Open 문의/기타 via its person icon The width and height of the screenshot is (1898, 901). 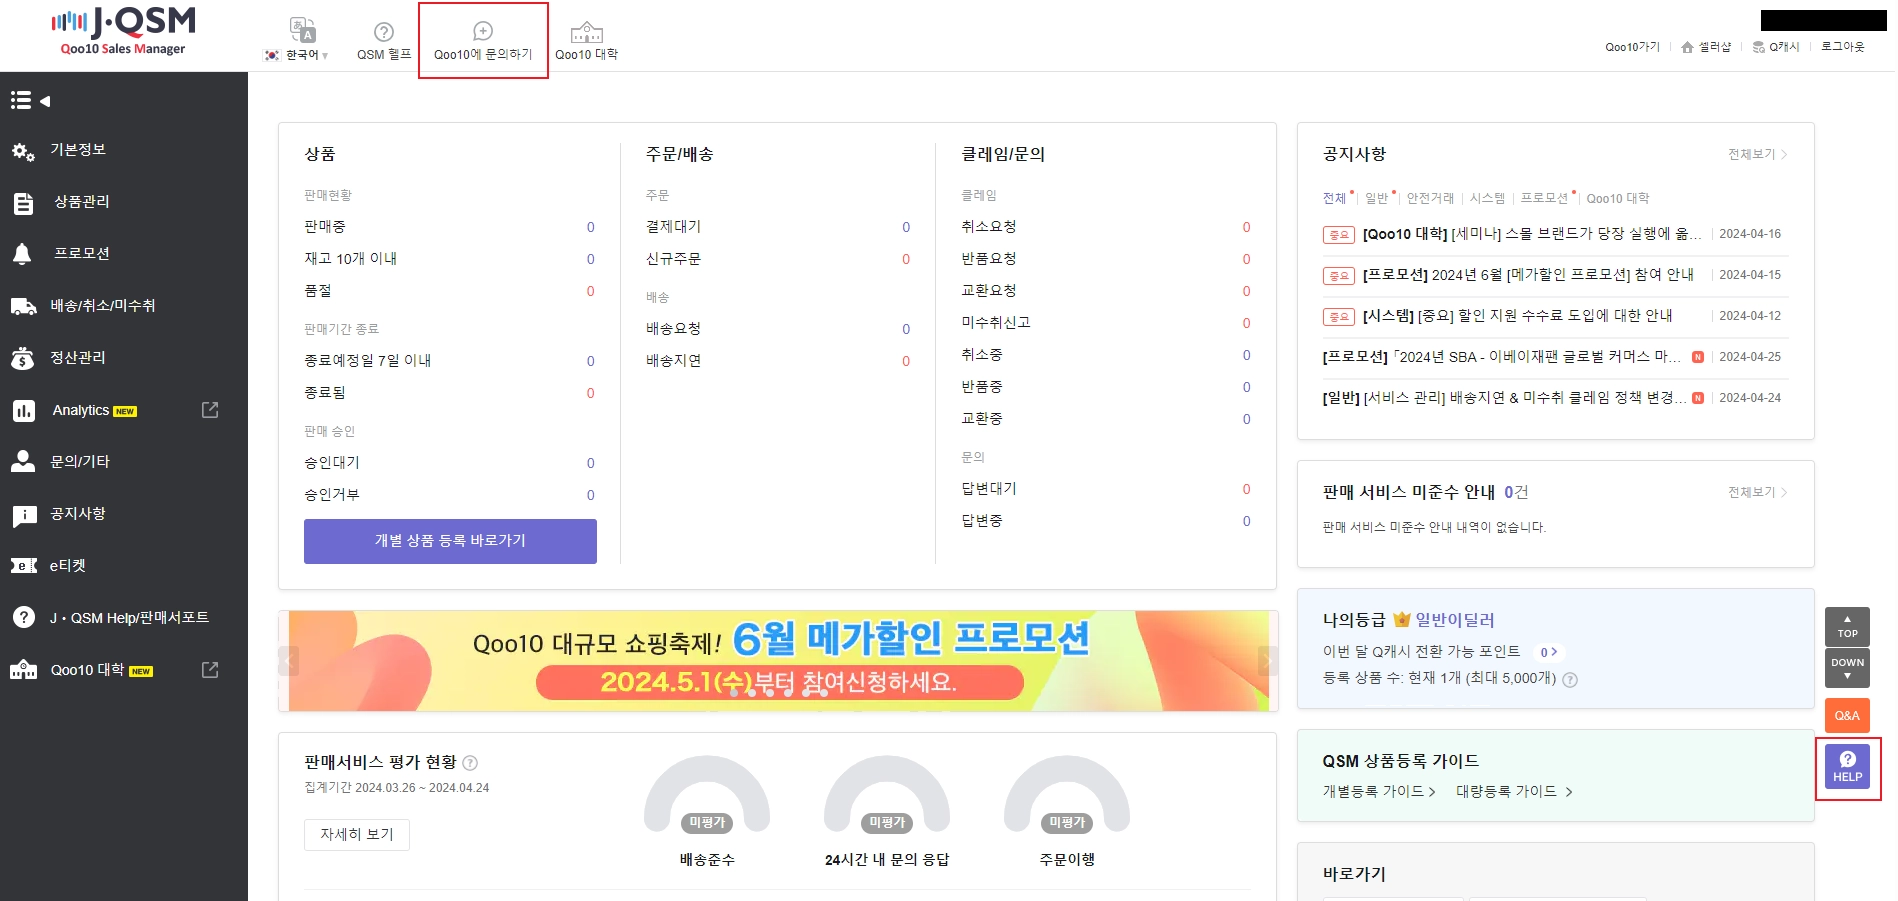[22, 461]
